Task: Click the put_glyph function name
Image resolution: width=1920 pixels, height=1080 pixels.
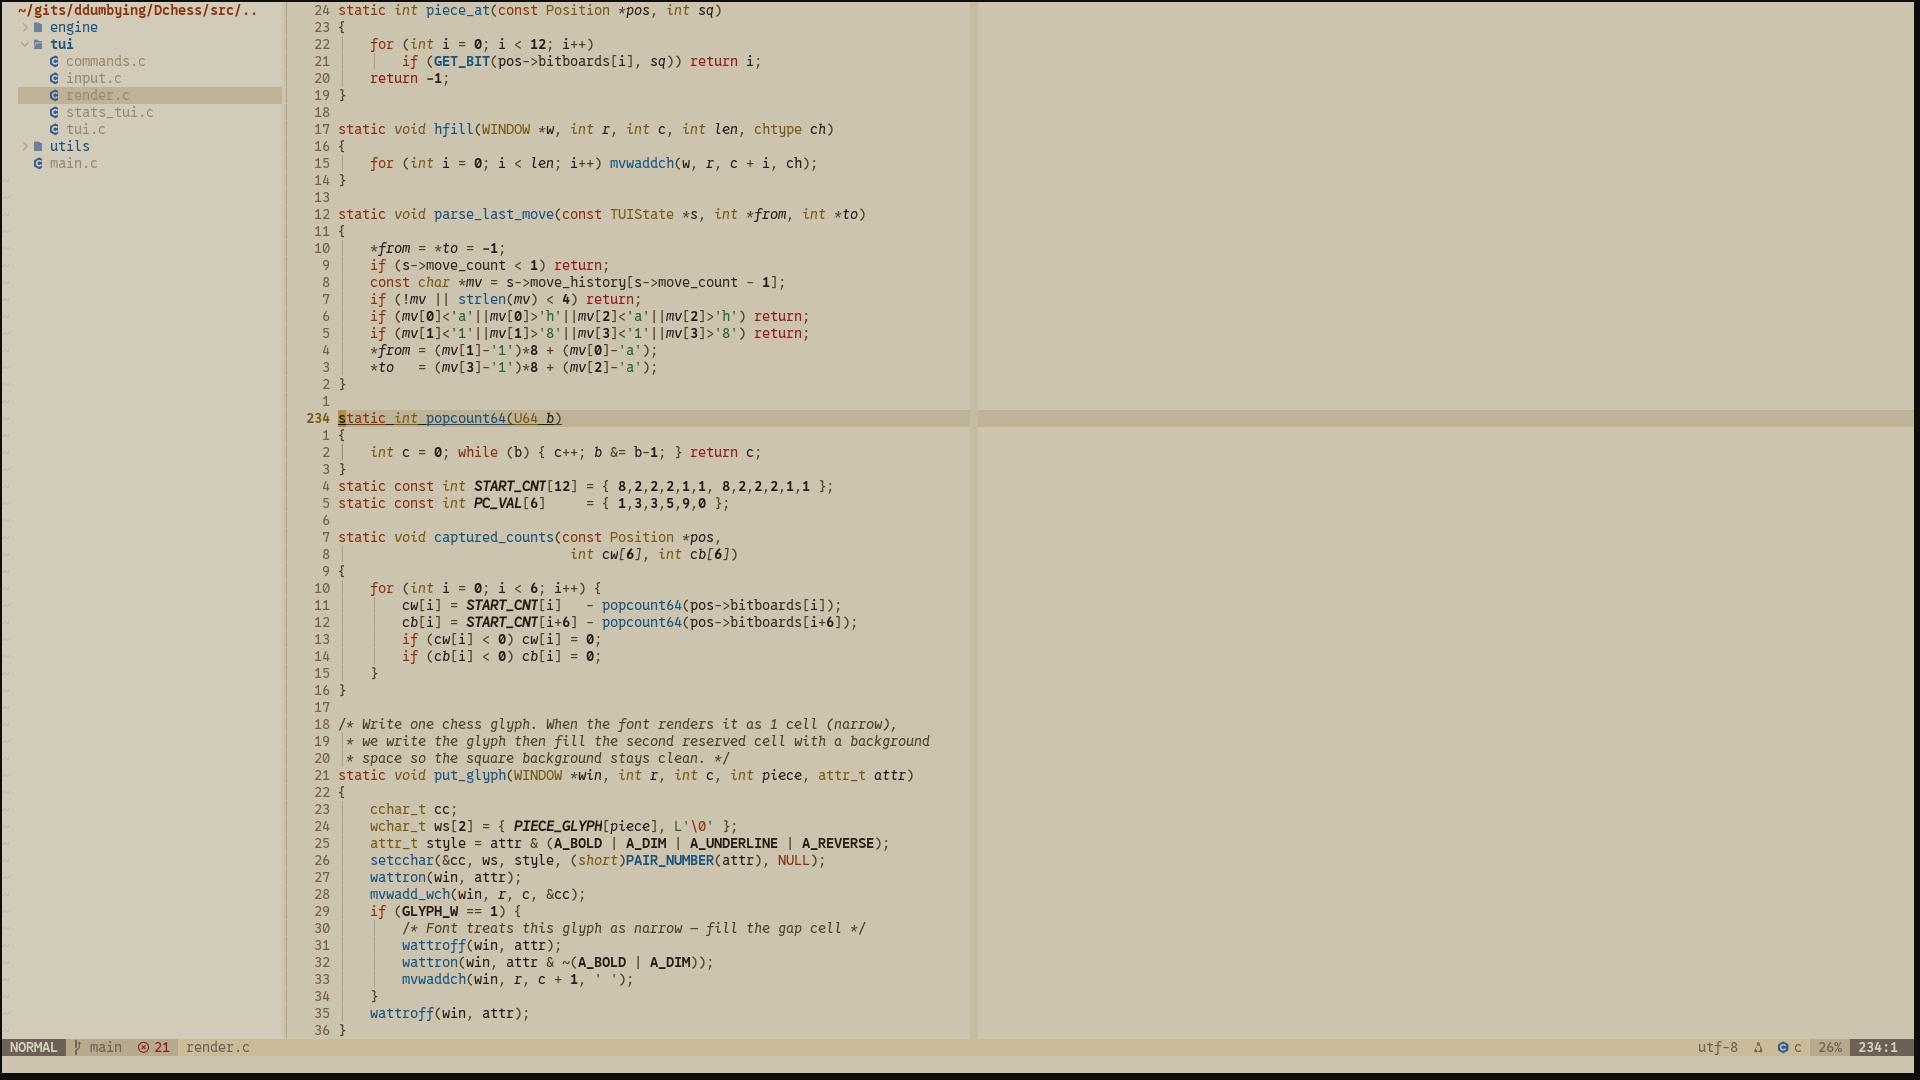Action: 470,775
